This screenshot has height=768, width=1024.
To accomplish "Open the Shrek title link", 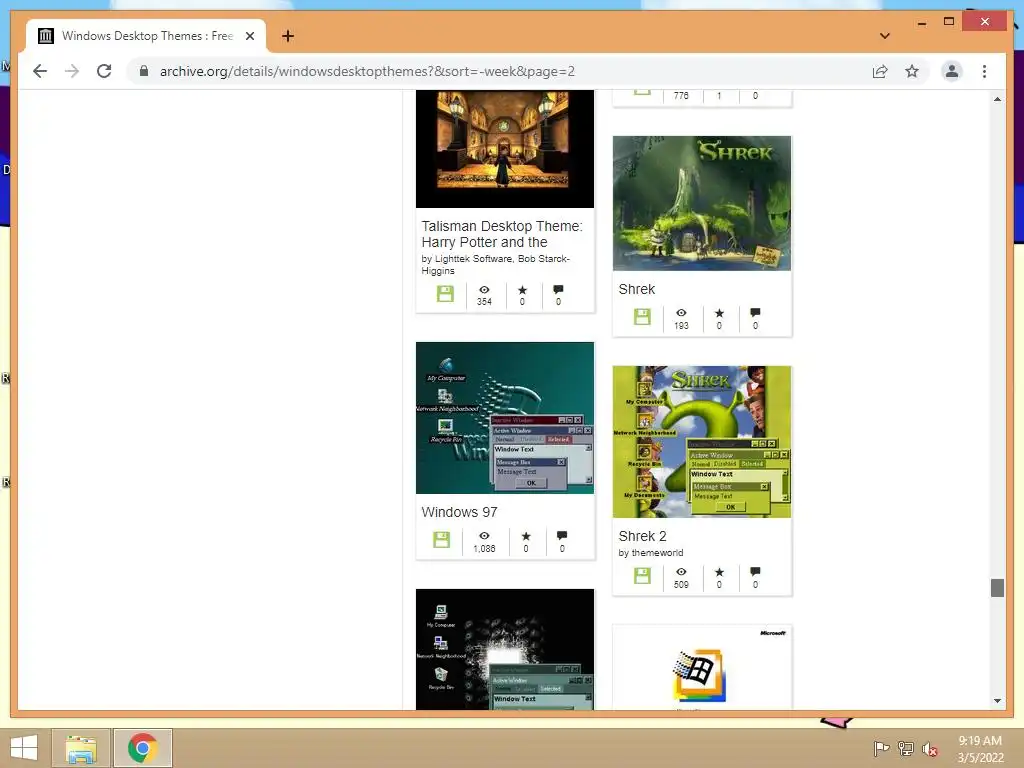I will (x=636, y=289).
